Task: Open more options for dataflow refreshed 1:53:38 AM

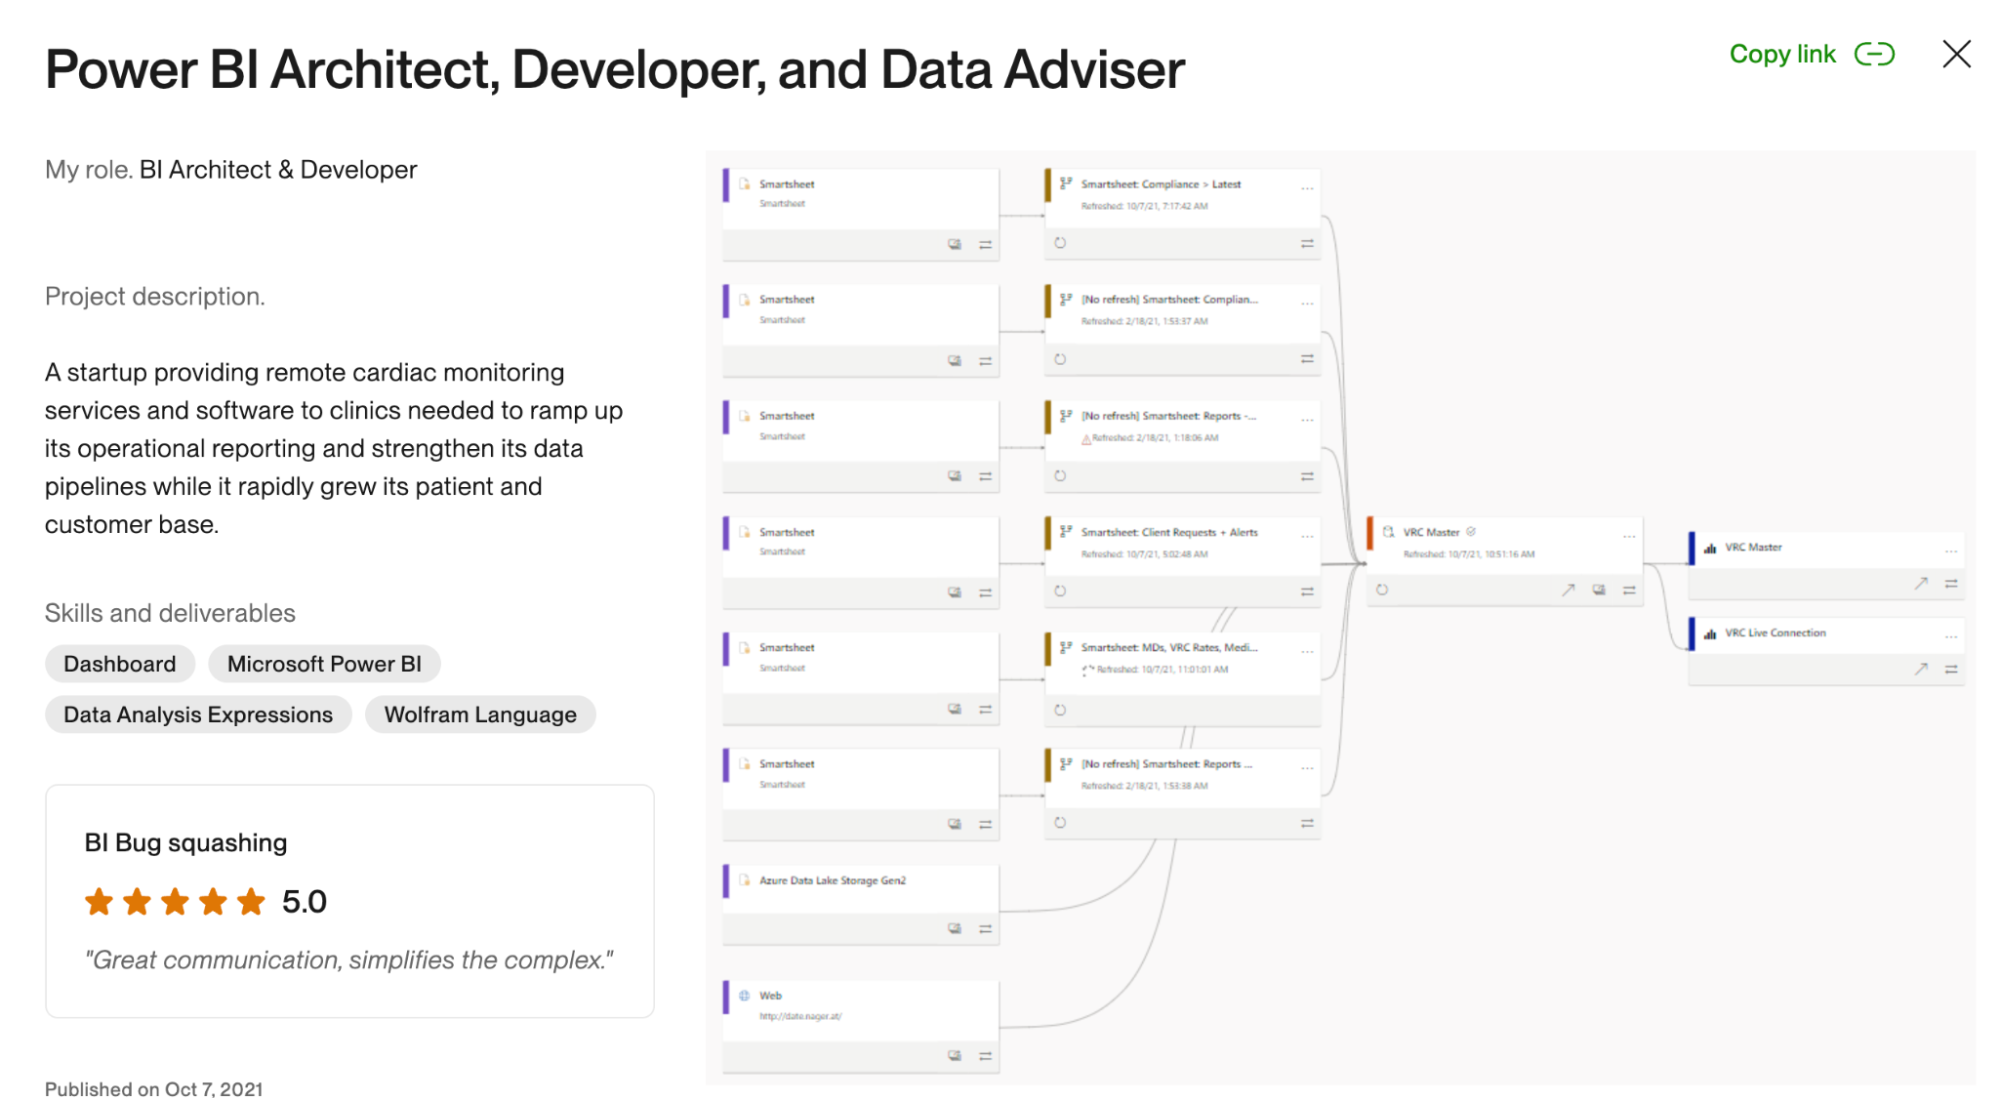Action: (x=1306, y=768)
